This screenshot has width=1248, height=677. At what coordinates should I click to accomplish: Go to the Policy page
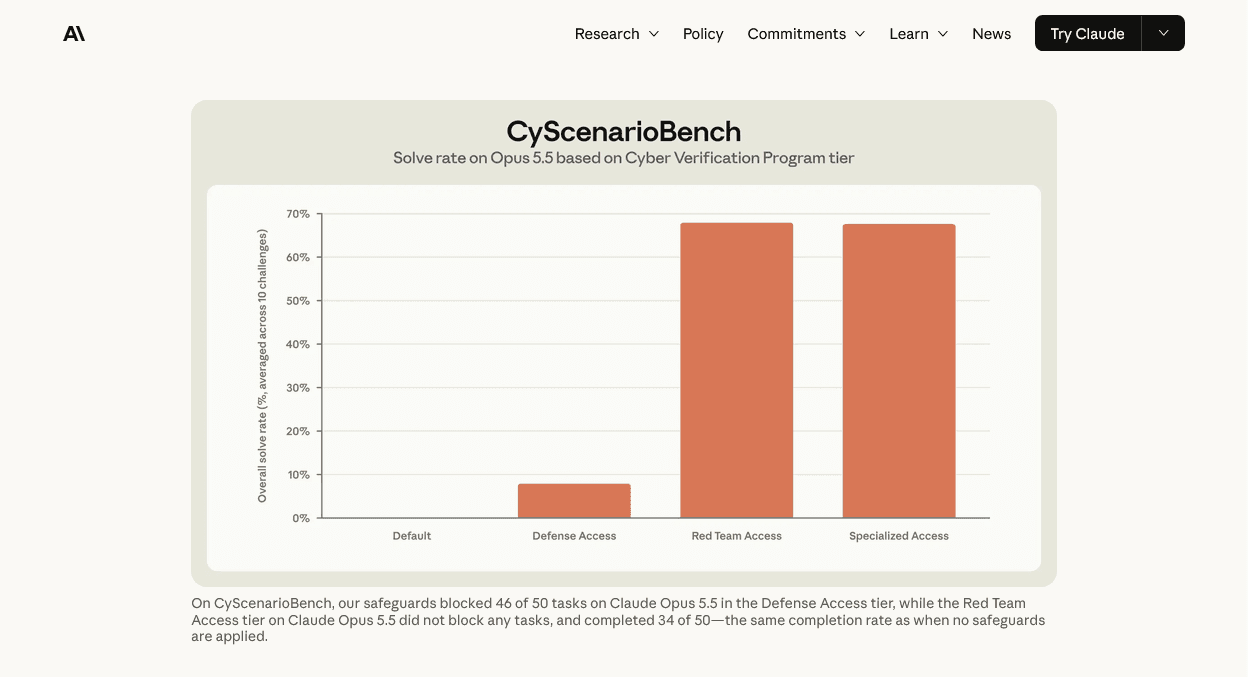click(703, 34)
